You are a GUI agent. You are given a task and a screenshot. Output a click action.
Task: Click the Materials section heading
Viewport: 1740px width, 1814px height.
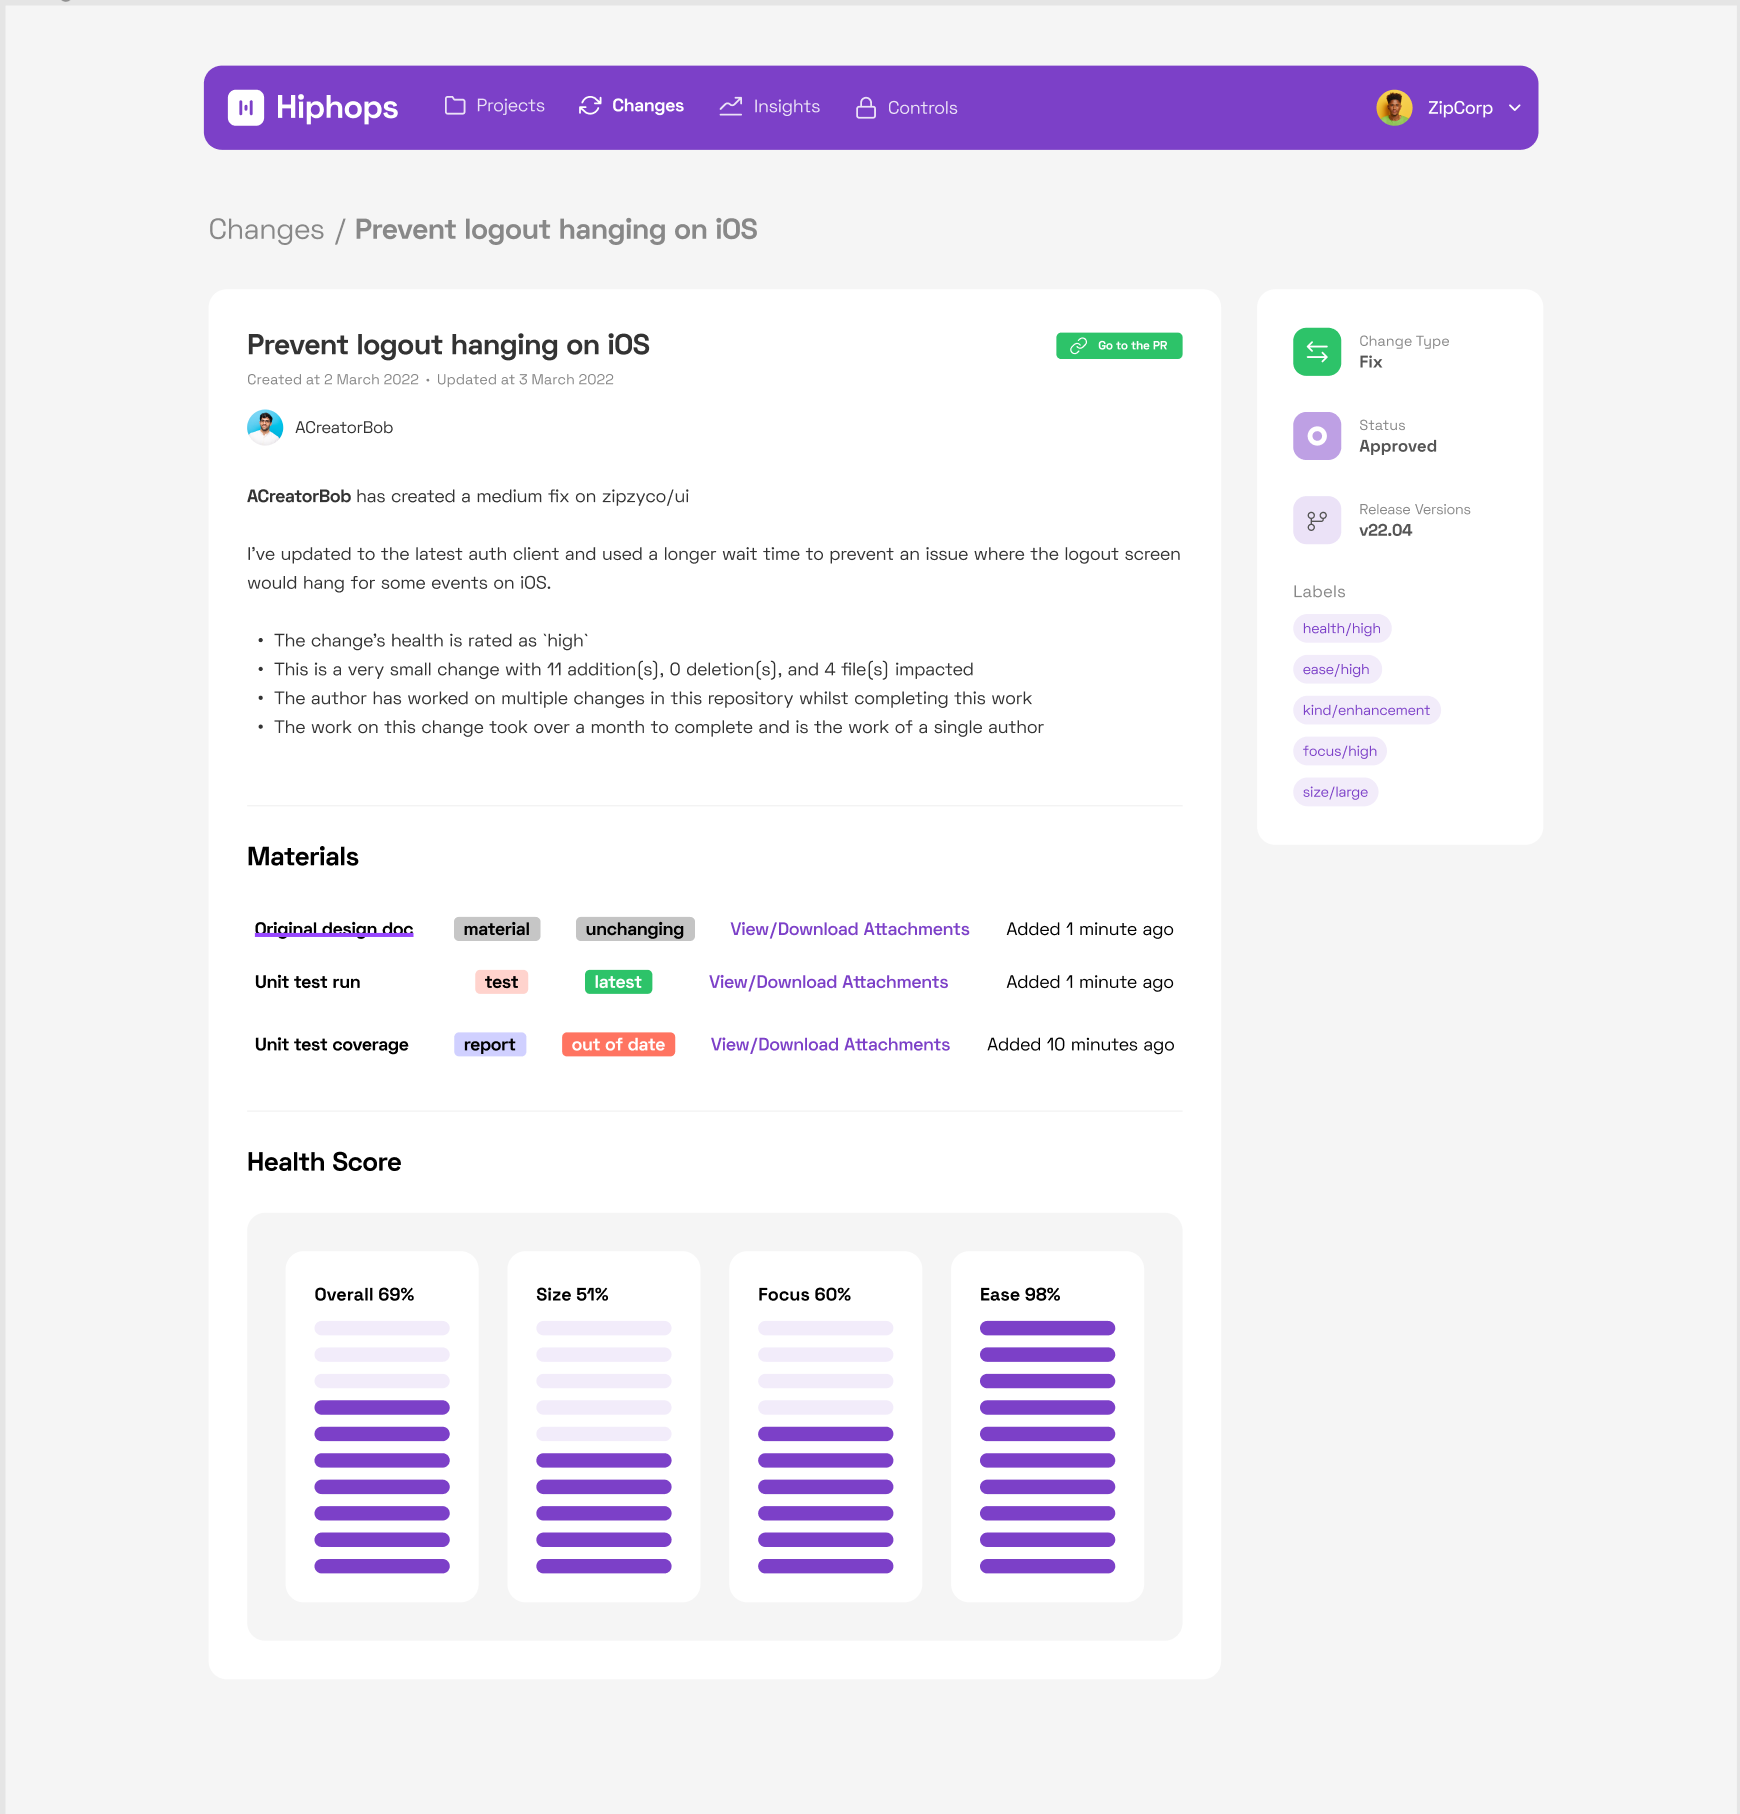[303, 857]
